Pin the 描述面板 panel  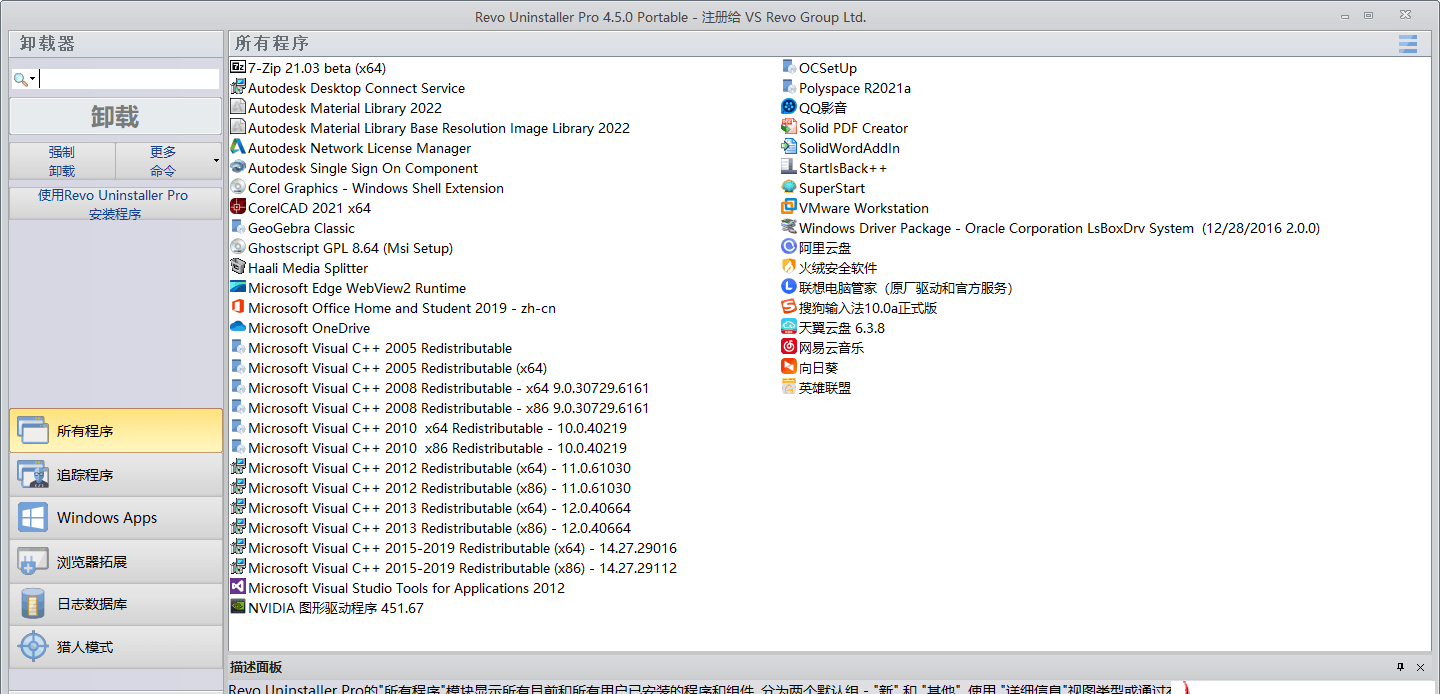pyautogui.click(x=1401, y=667)
